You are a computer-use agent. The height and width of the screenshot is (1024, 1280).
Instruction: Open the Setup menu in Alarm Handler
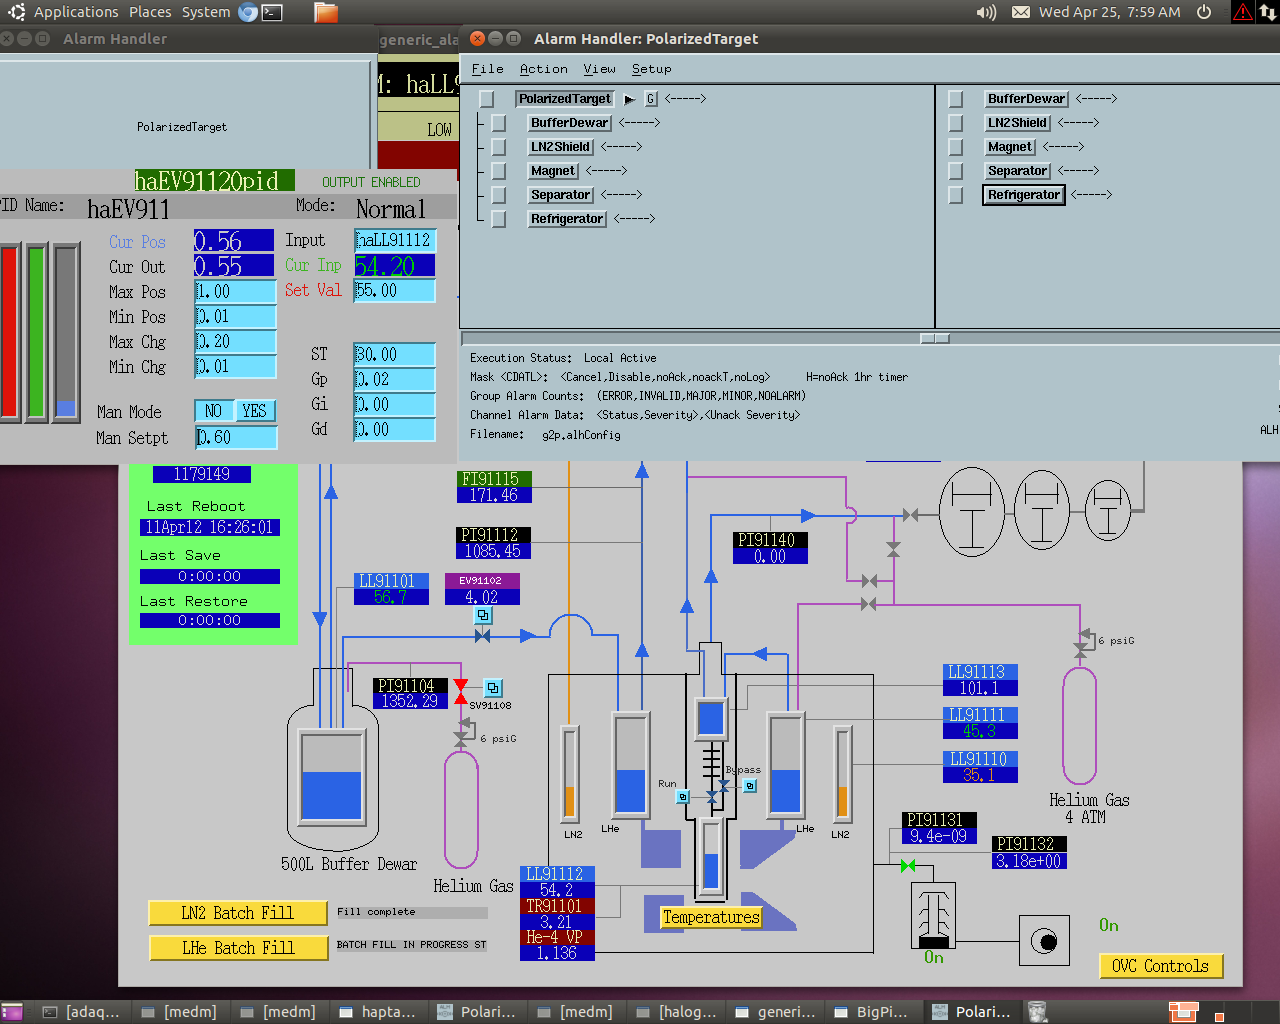(x=651, y=69)
